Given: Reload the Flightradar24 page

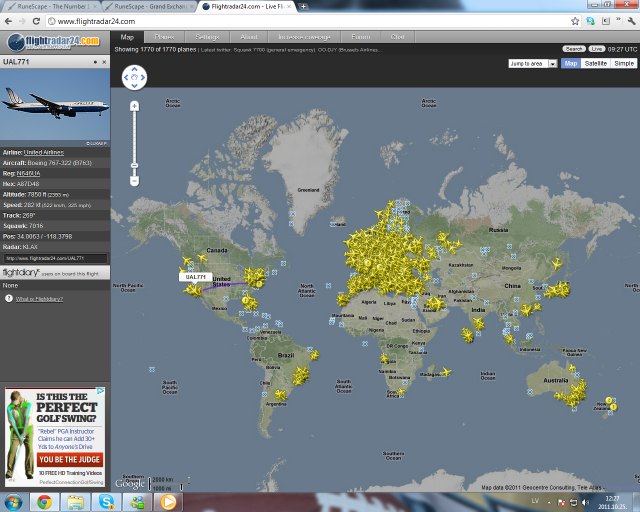Looking at the screenshot, I should point(36,21).
